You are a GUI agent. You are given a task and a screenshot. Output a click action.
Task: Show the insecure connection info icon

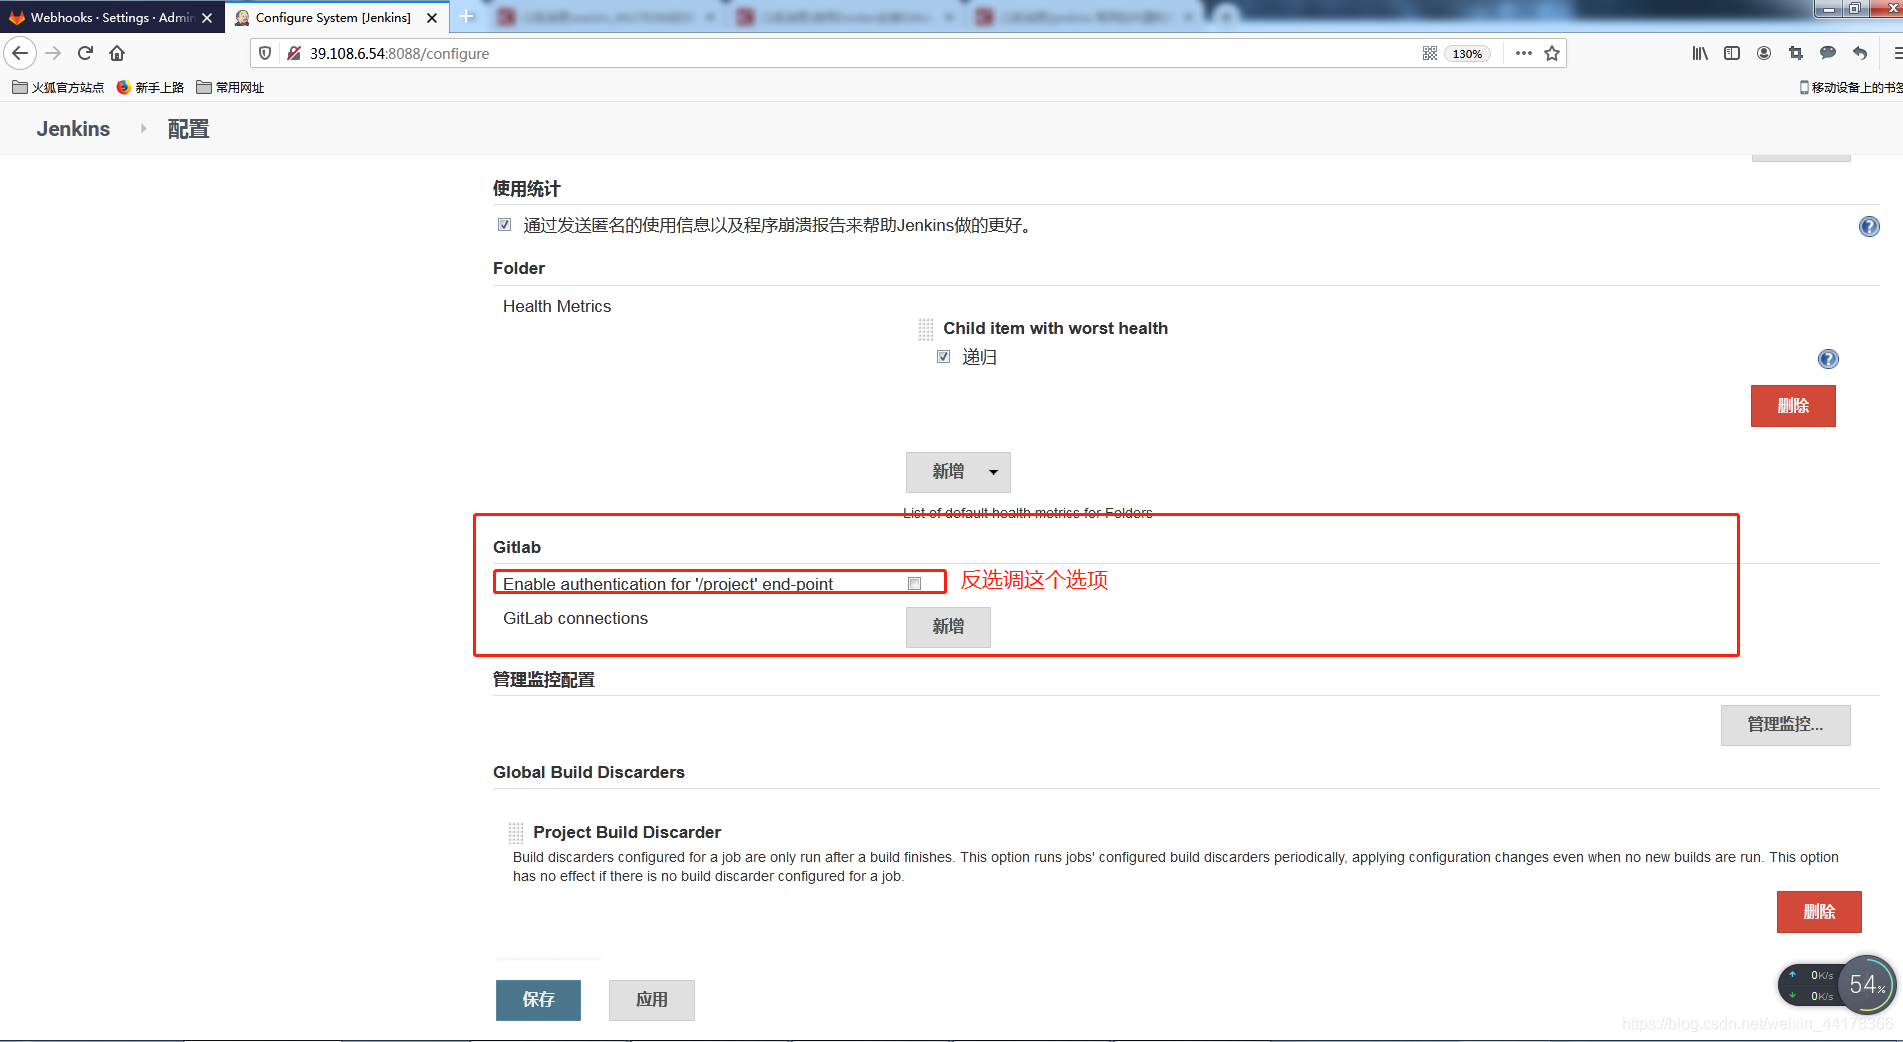tap(294, 53)
